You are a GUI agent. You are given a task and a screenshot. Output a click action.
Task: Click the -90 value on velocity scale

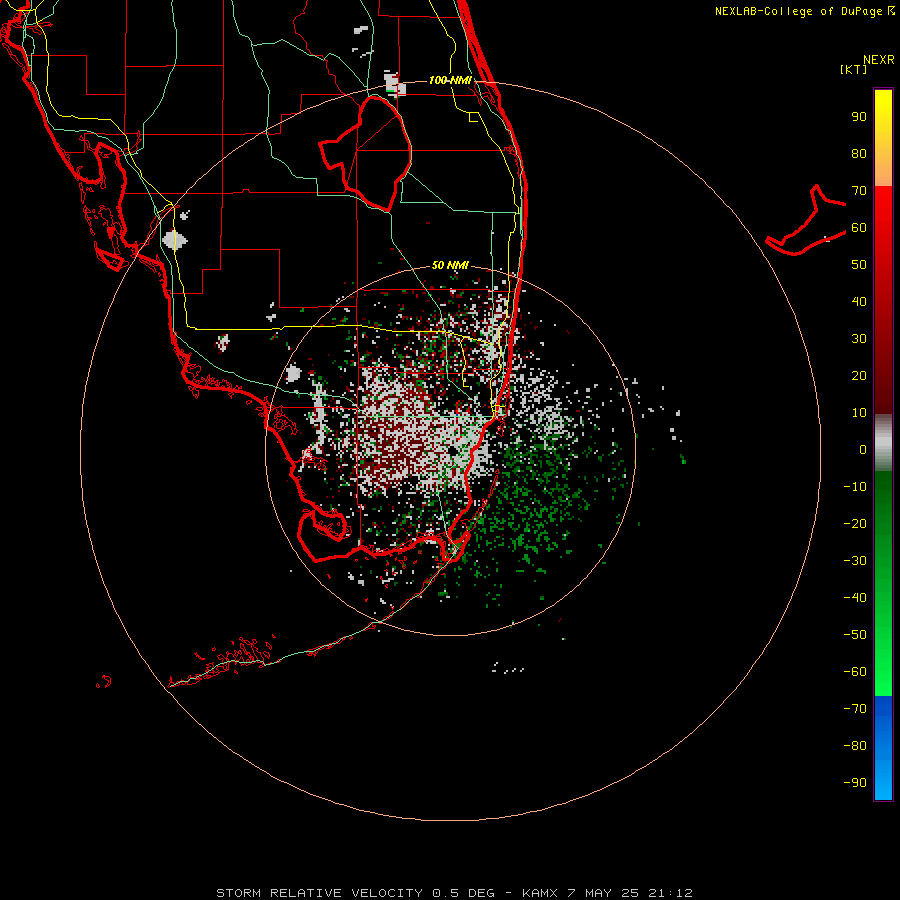click(855, 782)
